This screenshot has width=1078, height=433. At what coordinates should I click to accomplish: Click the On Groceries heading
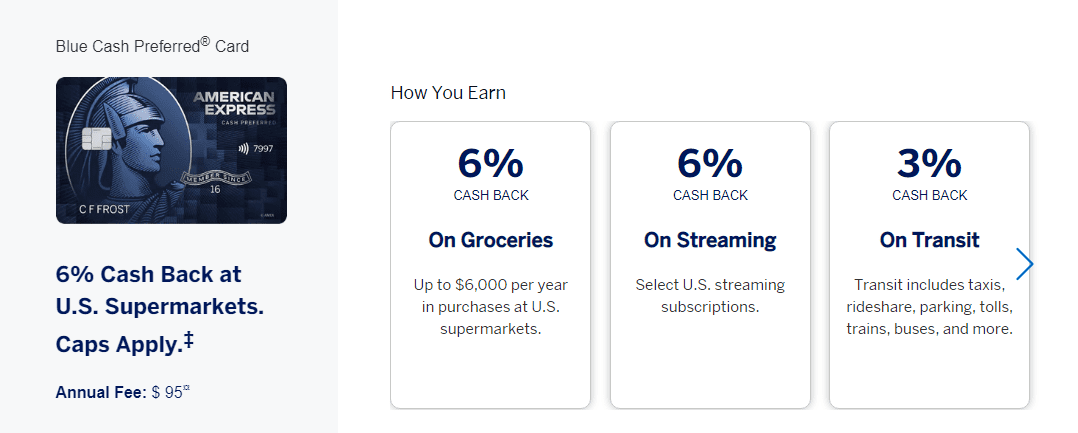pos(491,240)
